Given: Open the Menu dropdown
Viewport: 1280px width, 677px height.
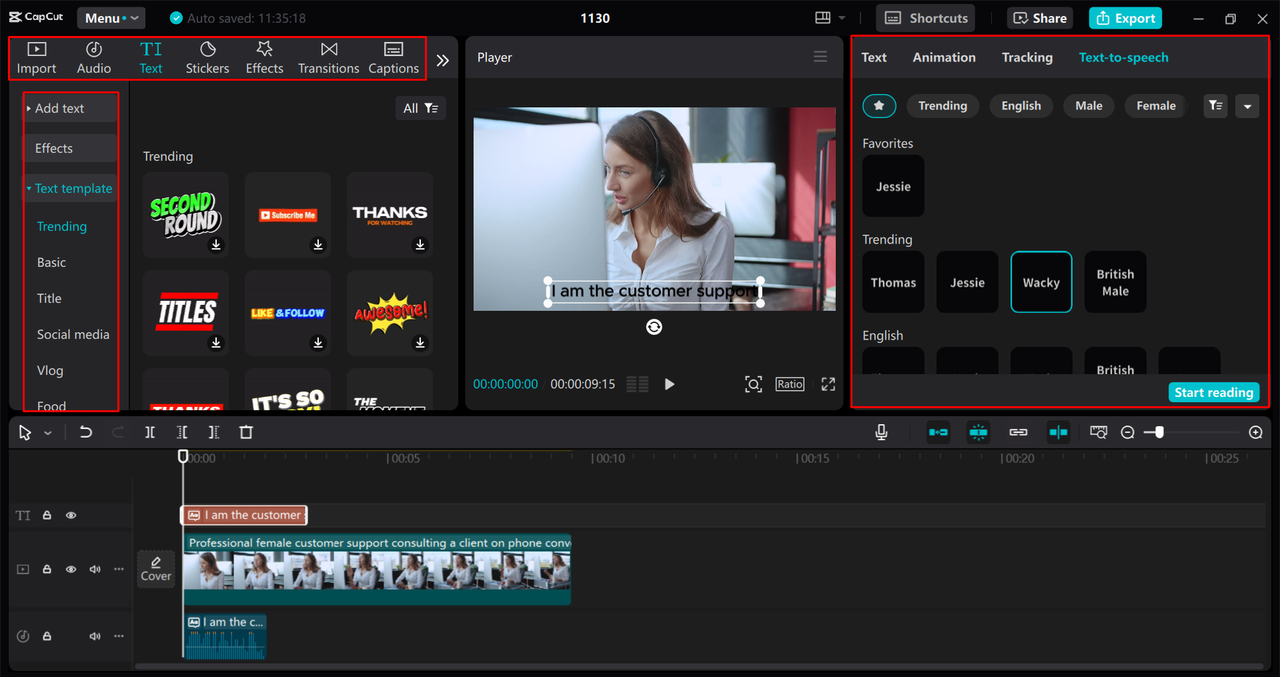Looking at the screenshot, I should click(x=110, y=18).
